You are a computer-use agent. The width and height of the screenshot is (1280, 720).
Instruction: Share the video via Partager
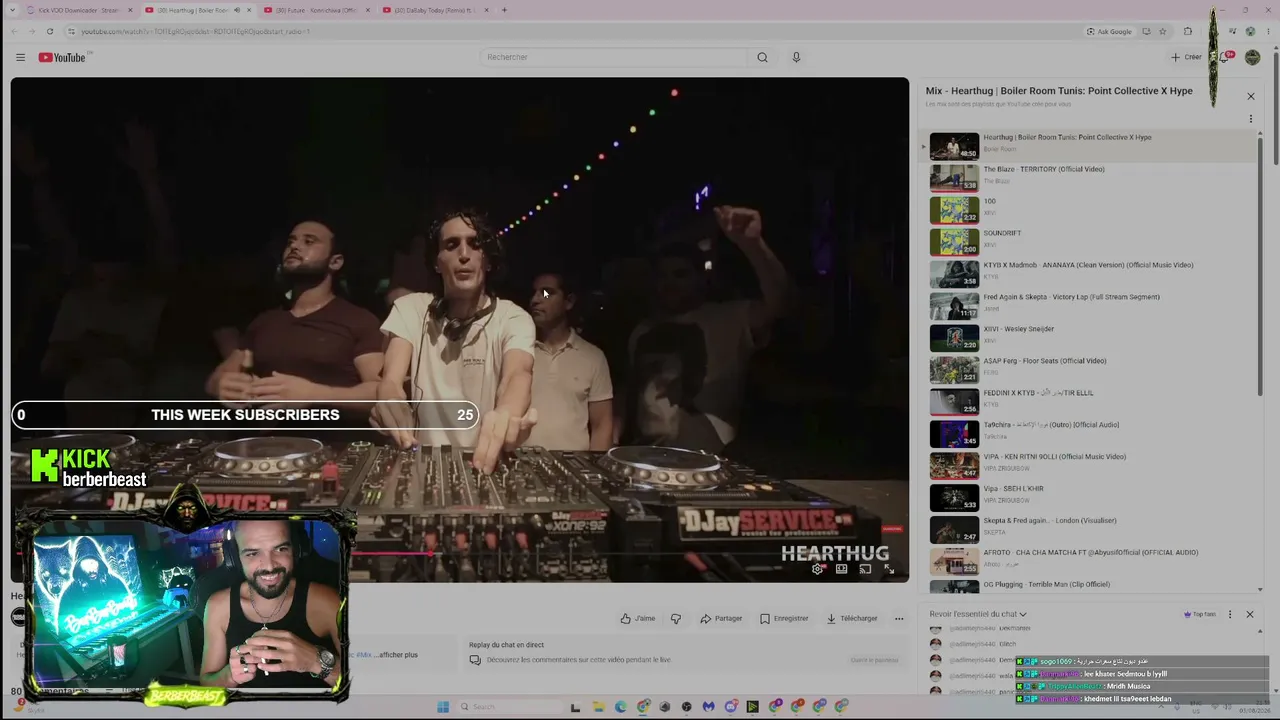click(x=721, y=618)
